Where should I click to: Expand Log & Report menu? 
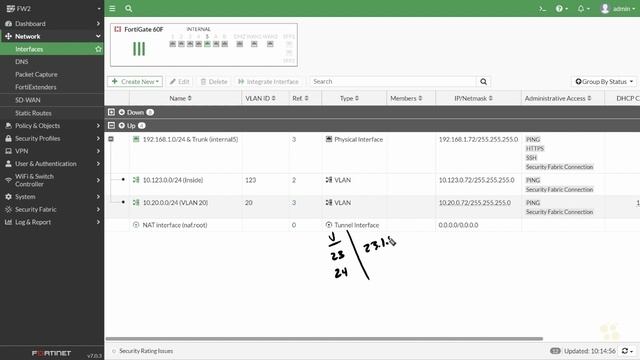click(52, 222)
